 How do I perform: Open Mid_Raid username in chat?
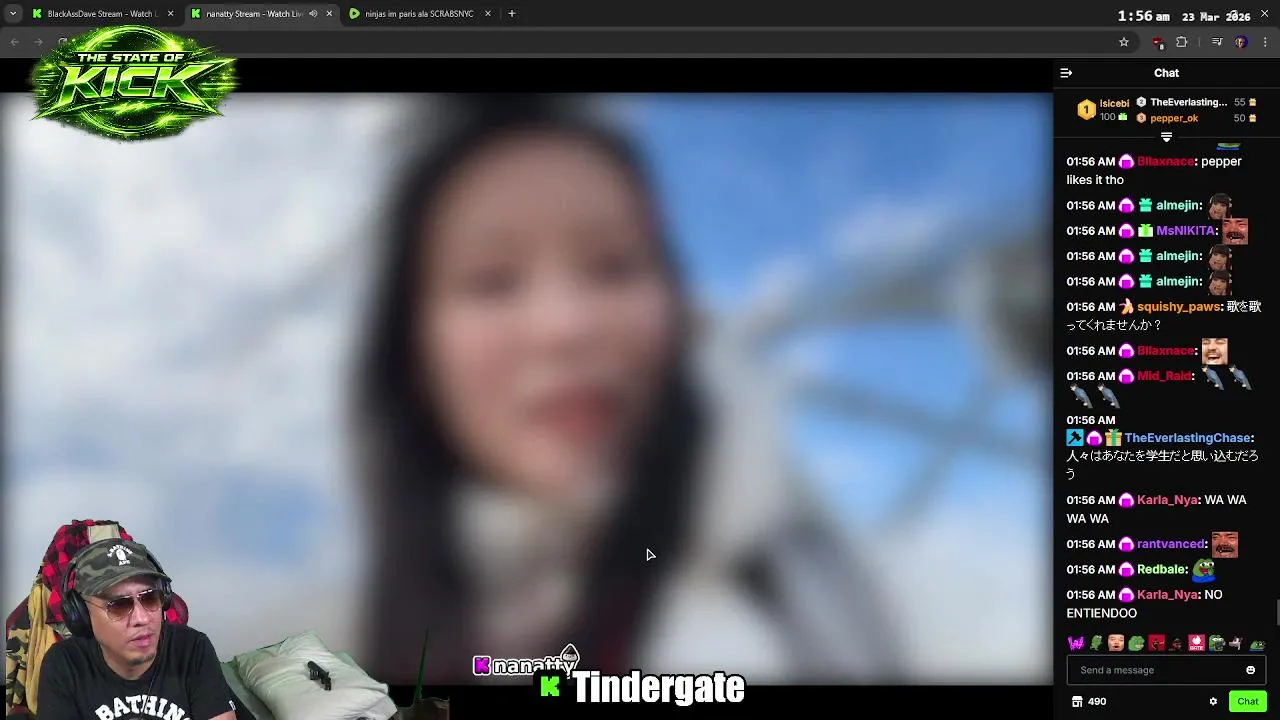(x=1164, y=376)
